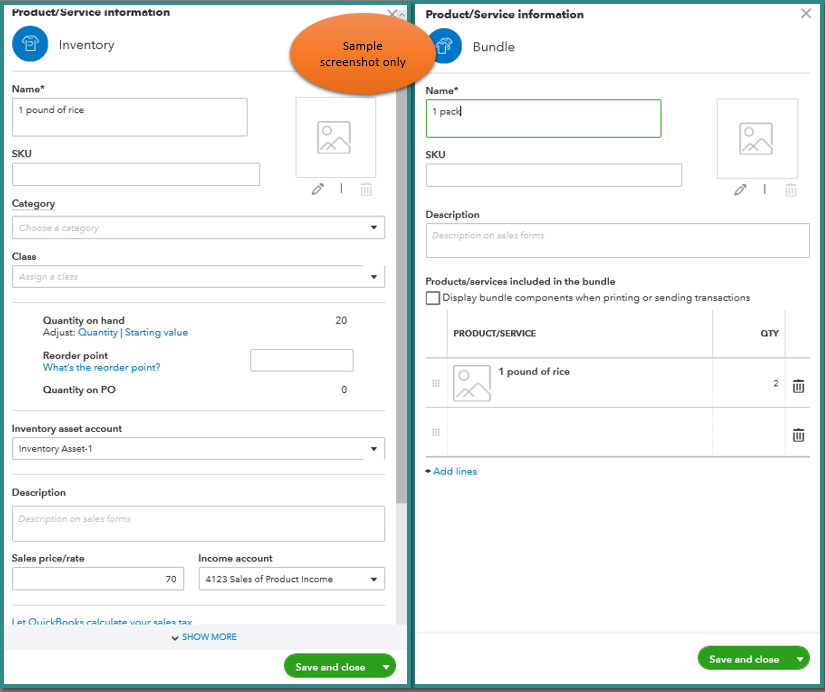The image size is (825, 692).
Task: Open the Assign a class dropdown
Action: (374, 276)
